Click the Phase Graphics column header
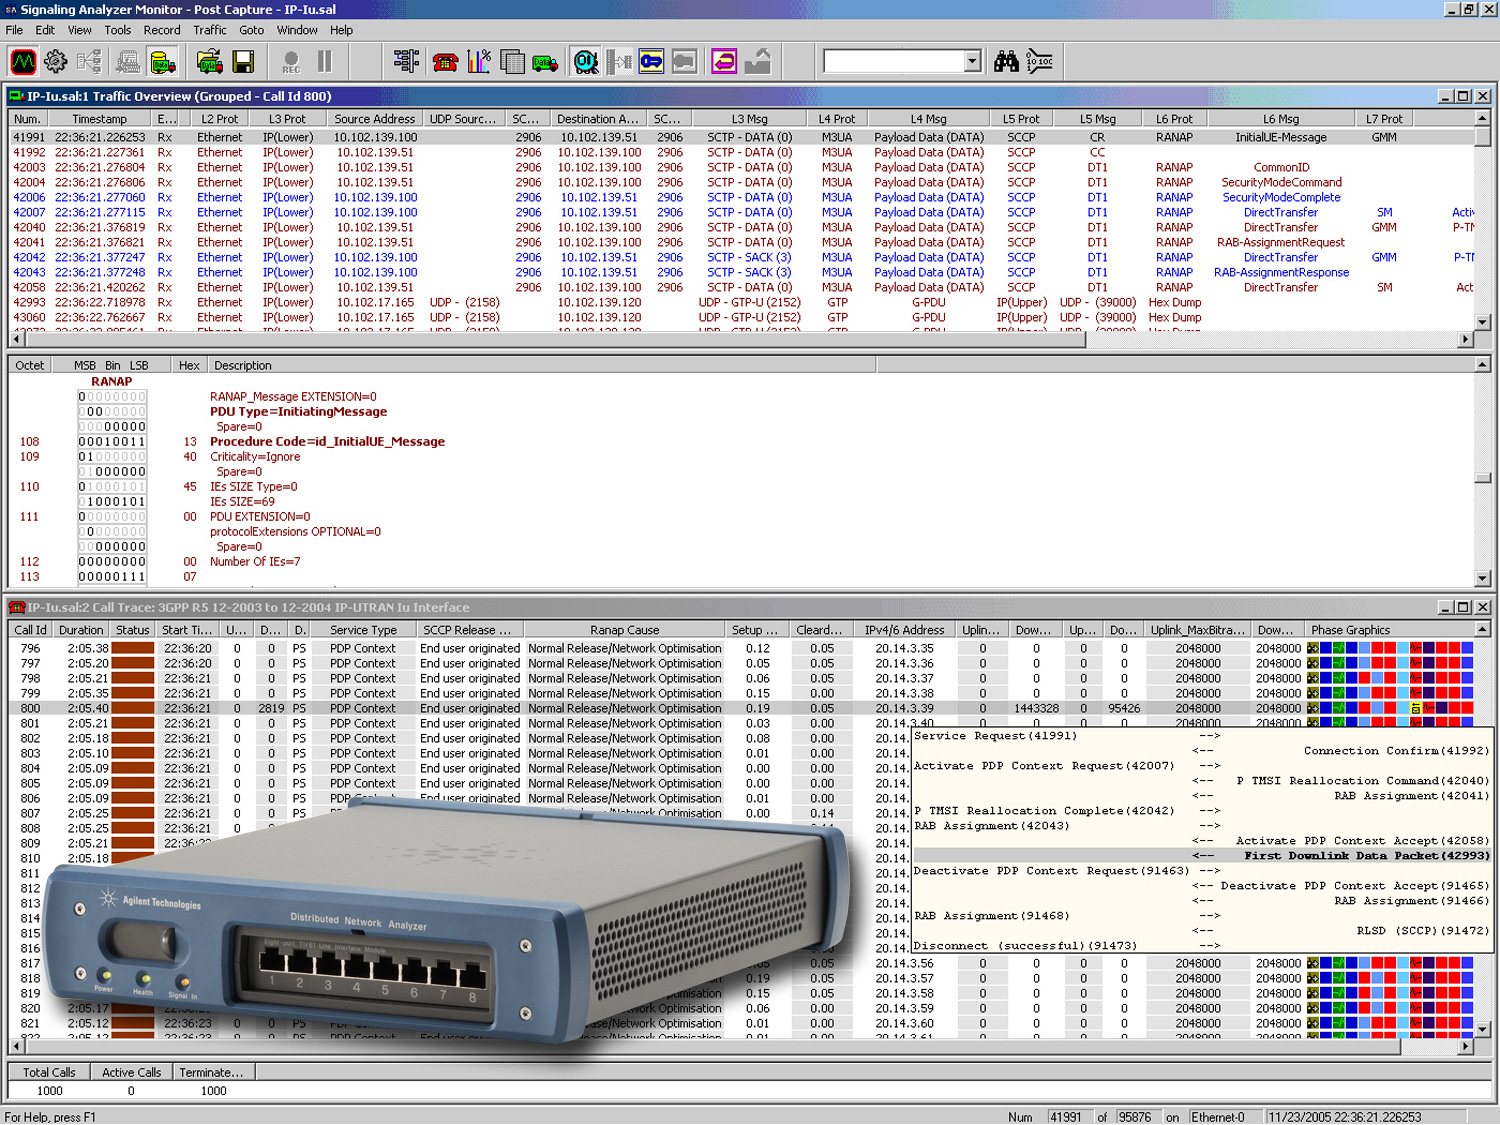Viewport: 1500px width, 1125px height. pos(1390,630)
